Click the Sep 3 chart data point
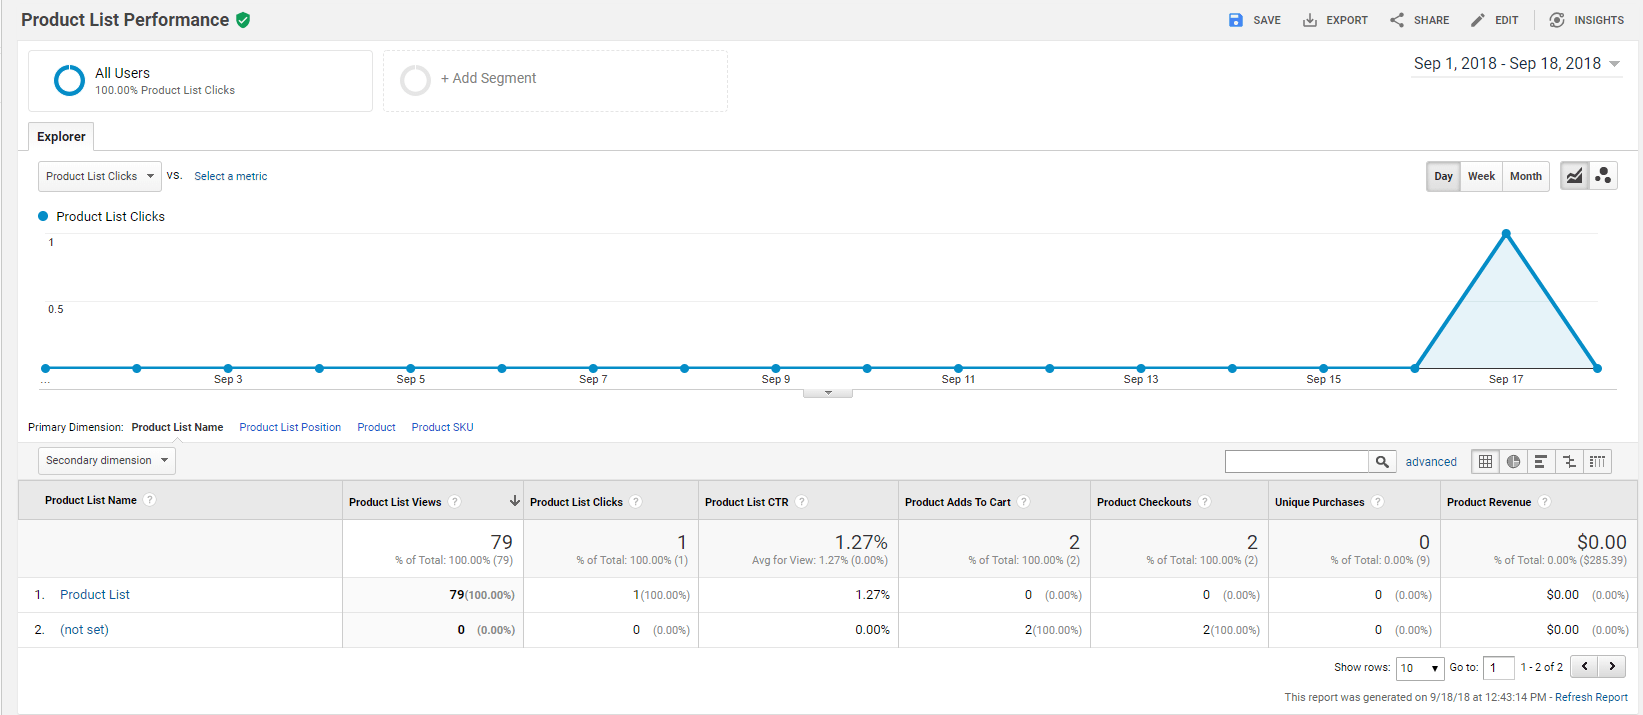This screenshot has width=1643, height=715. click(228, 368)
